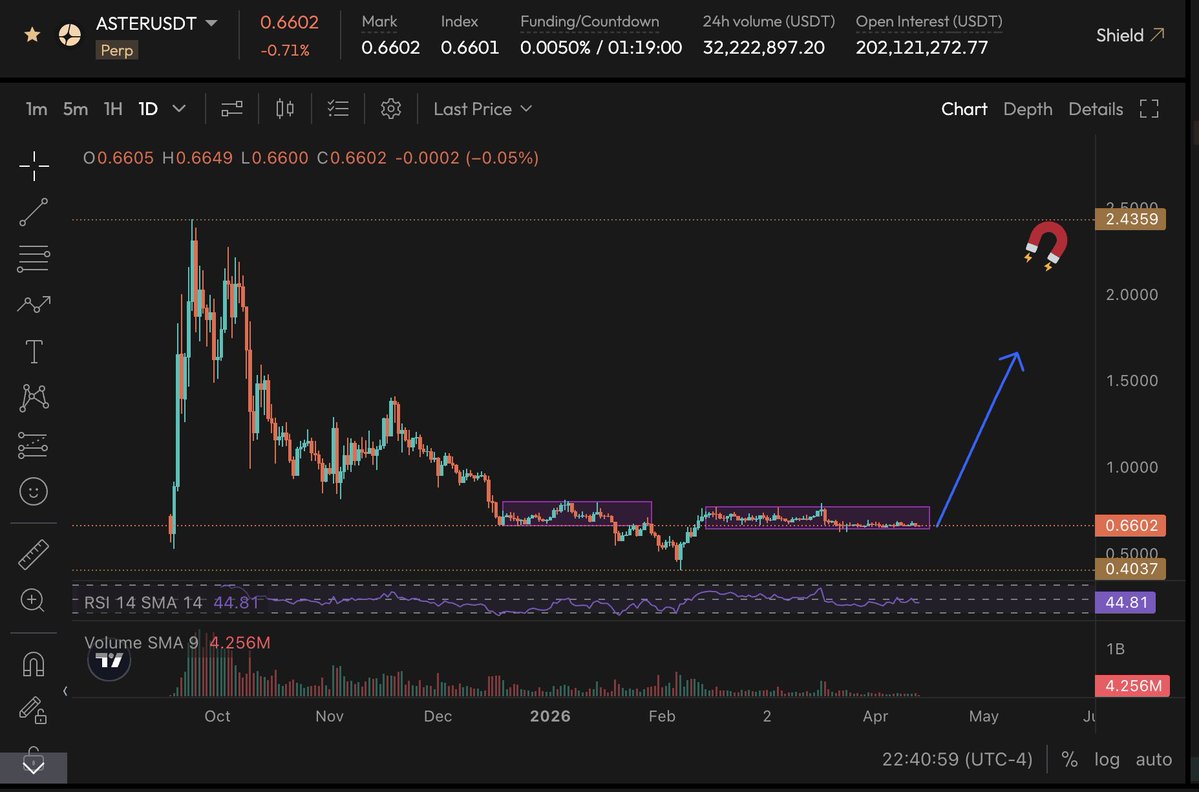Open the emoji sticker tool
This screenshot has height=792, width=1199.
34,491
